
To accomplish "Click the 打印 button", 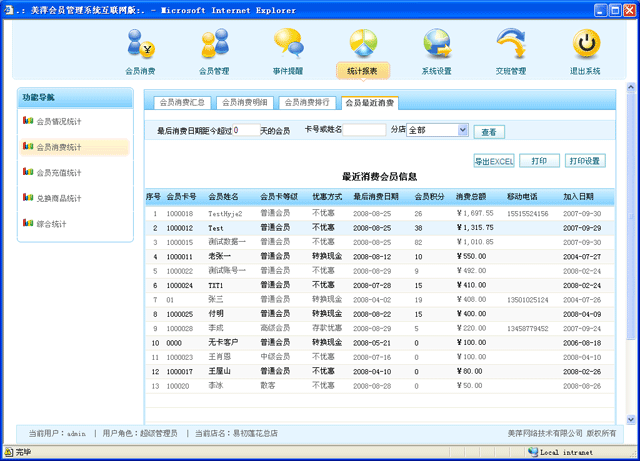I will pyautogui.click(x=539, y=161).
